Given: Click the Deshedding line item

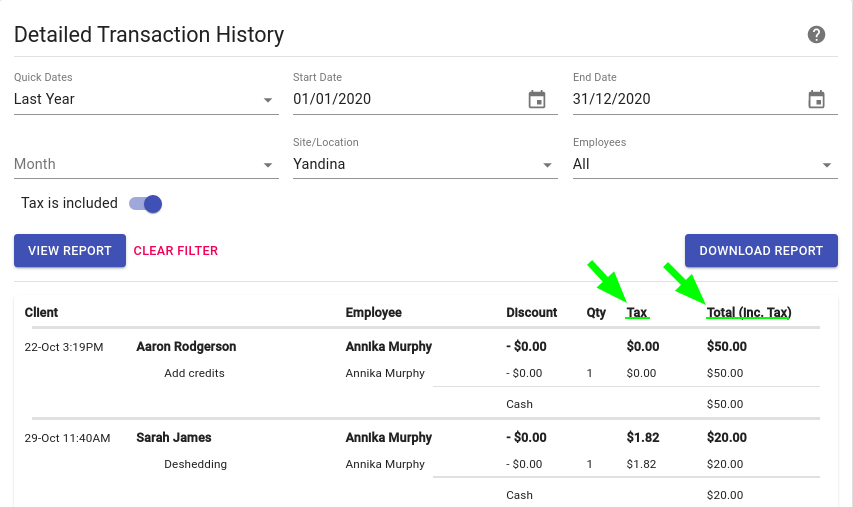Looking at the screenshot, I should (x=195, y=464).
